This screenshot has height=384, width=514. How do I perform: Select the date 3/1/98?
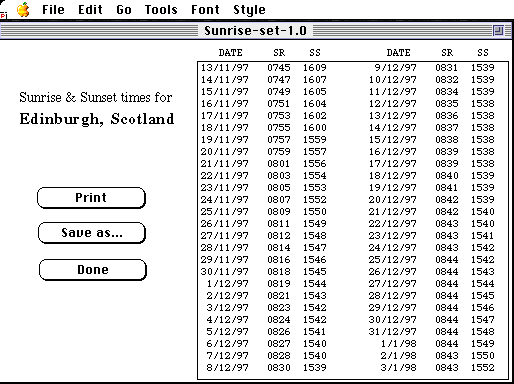[x=399, y=368]
